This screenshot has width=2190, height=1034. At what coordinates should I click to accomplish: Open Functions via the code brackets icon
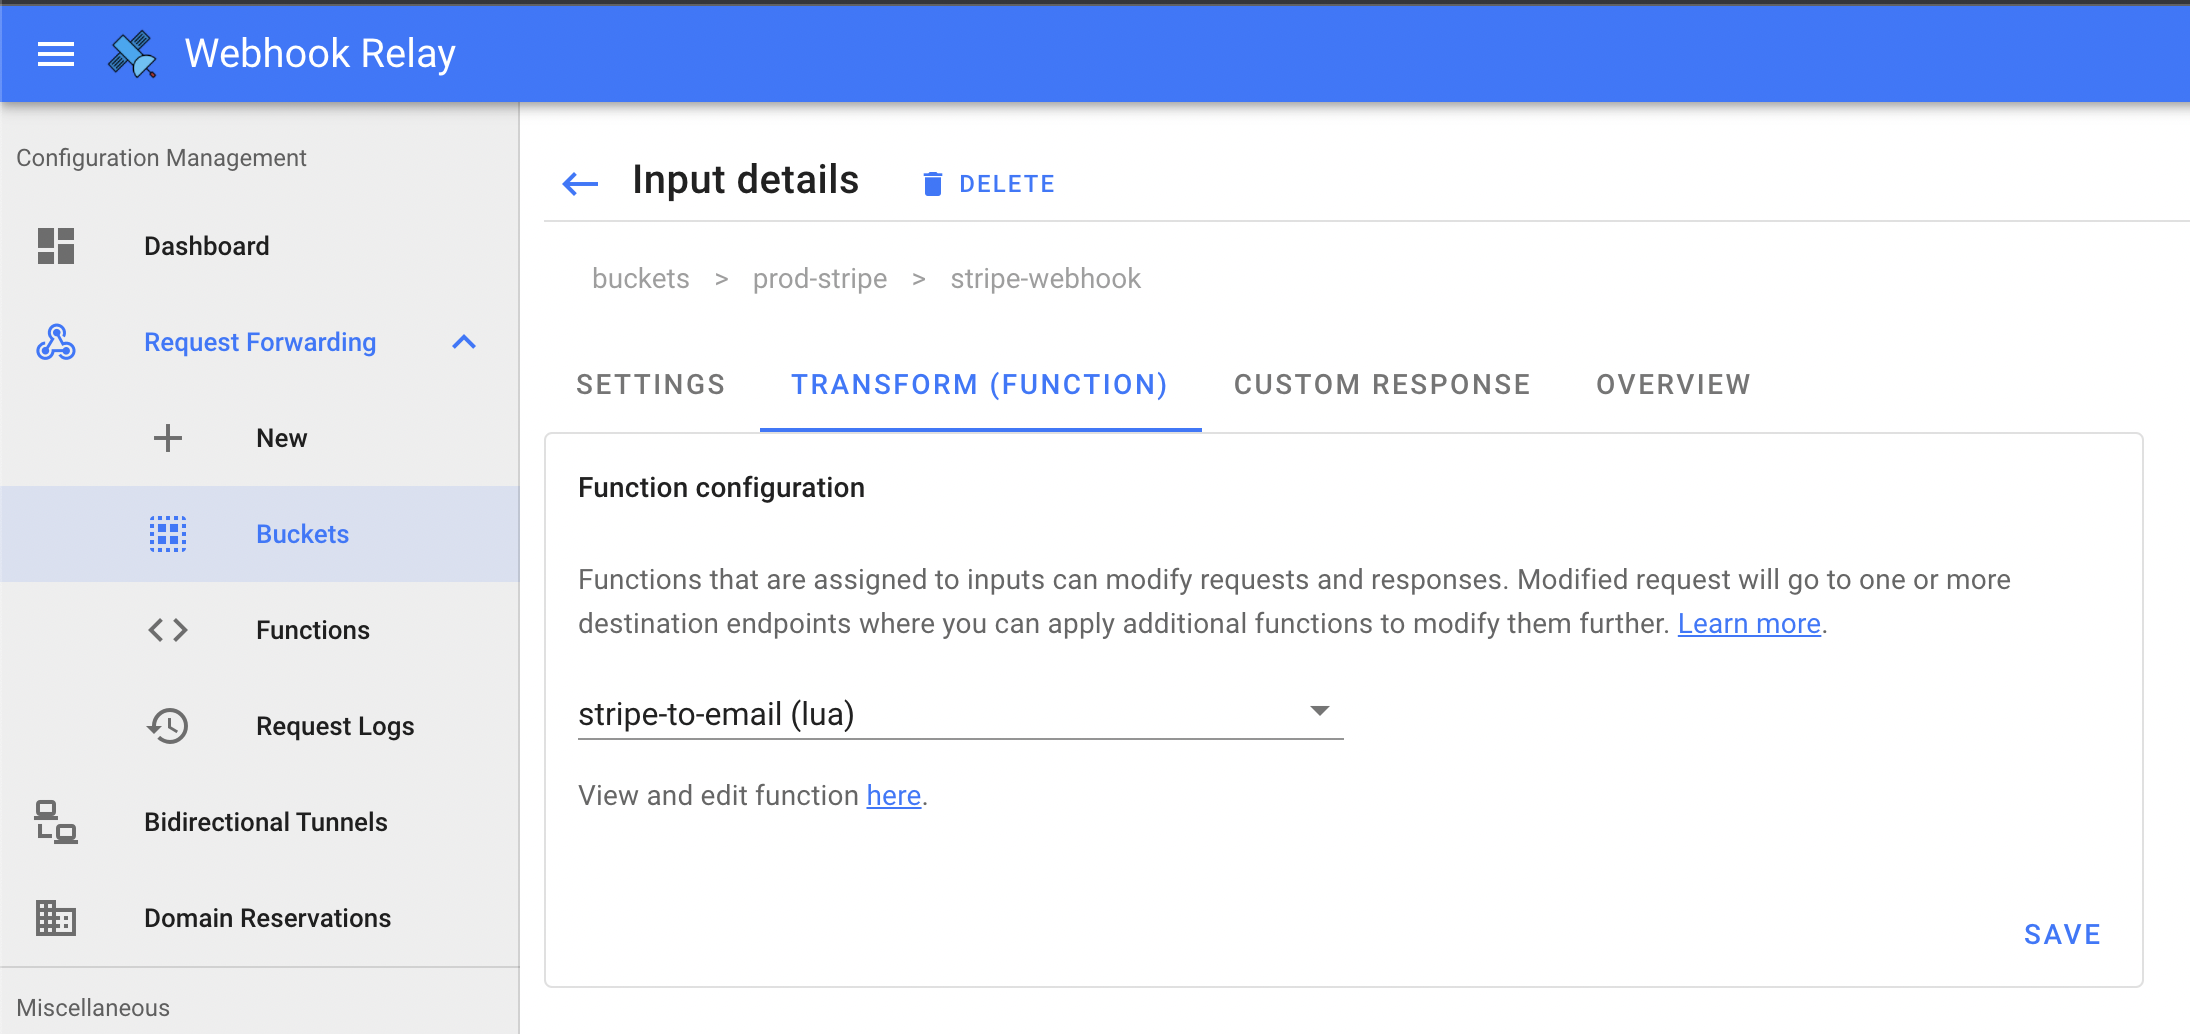click(x=167, y=629)
